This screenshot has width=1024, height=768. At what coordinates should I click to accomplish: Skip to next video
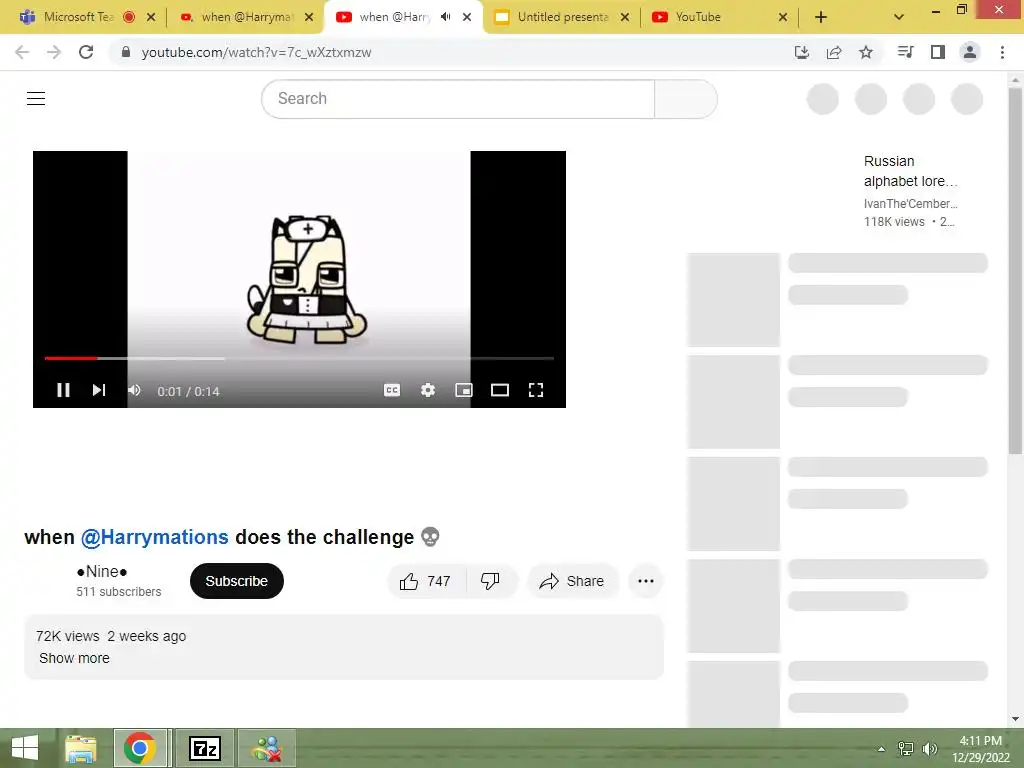tap(99, 390)
